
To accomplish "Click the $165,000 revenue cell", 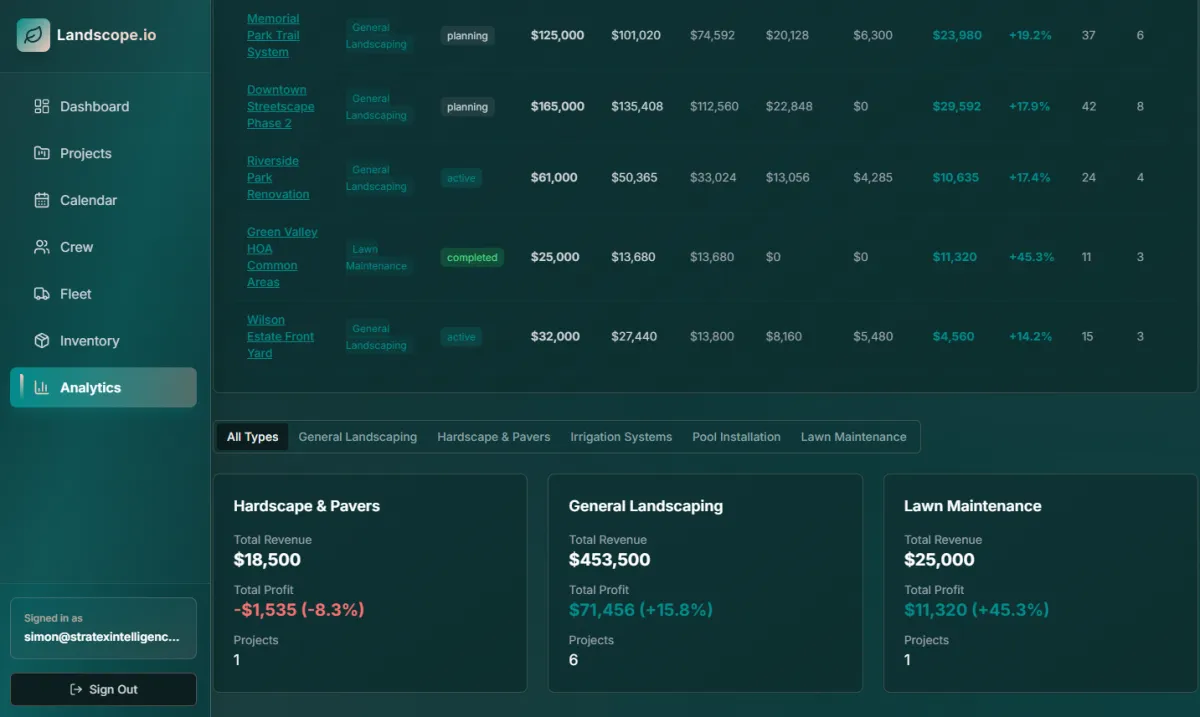I will 557,106.
